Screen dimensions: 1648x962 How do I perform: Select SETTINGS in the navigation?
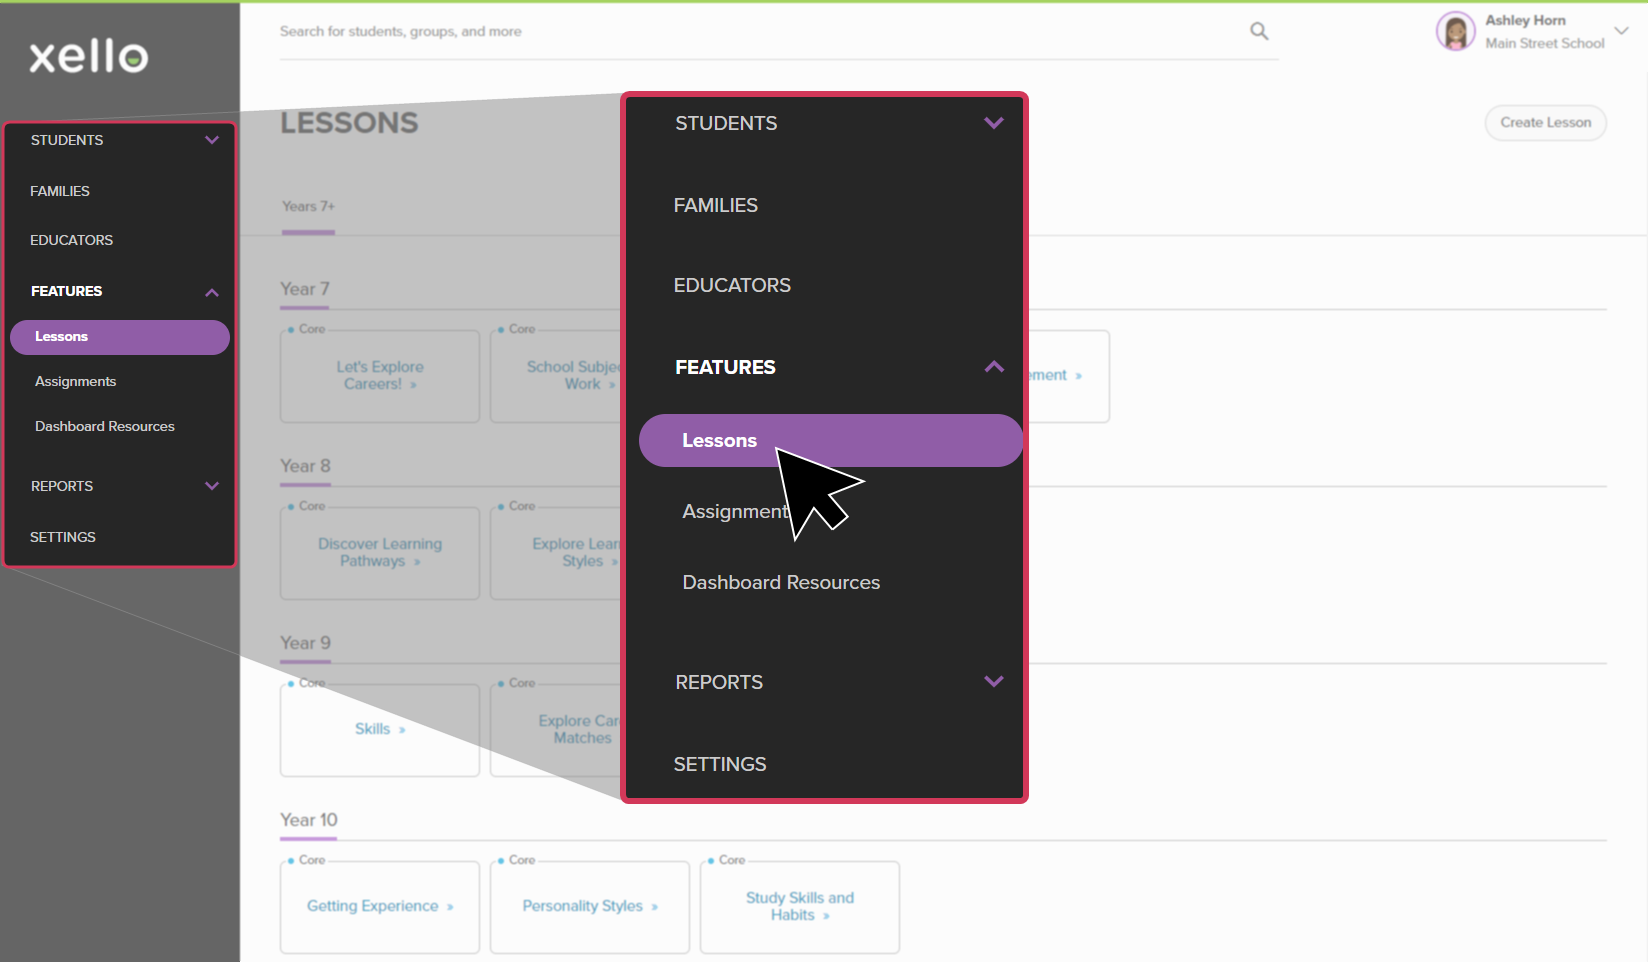pos(720,763)
